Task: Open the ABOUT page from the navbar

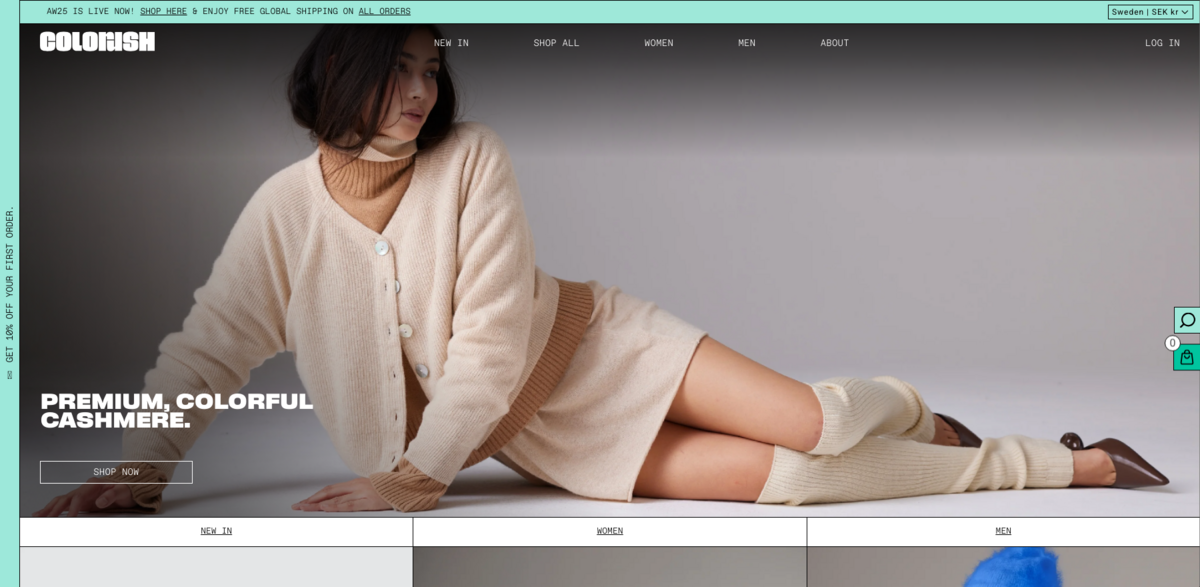Action: [834, 43]
